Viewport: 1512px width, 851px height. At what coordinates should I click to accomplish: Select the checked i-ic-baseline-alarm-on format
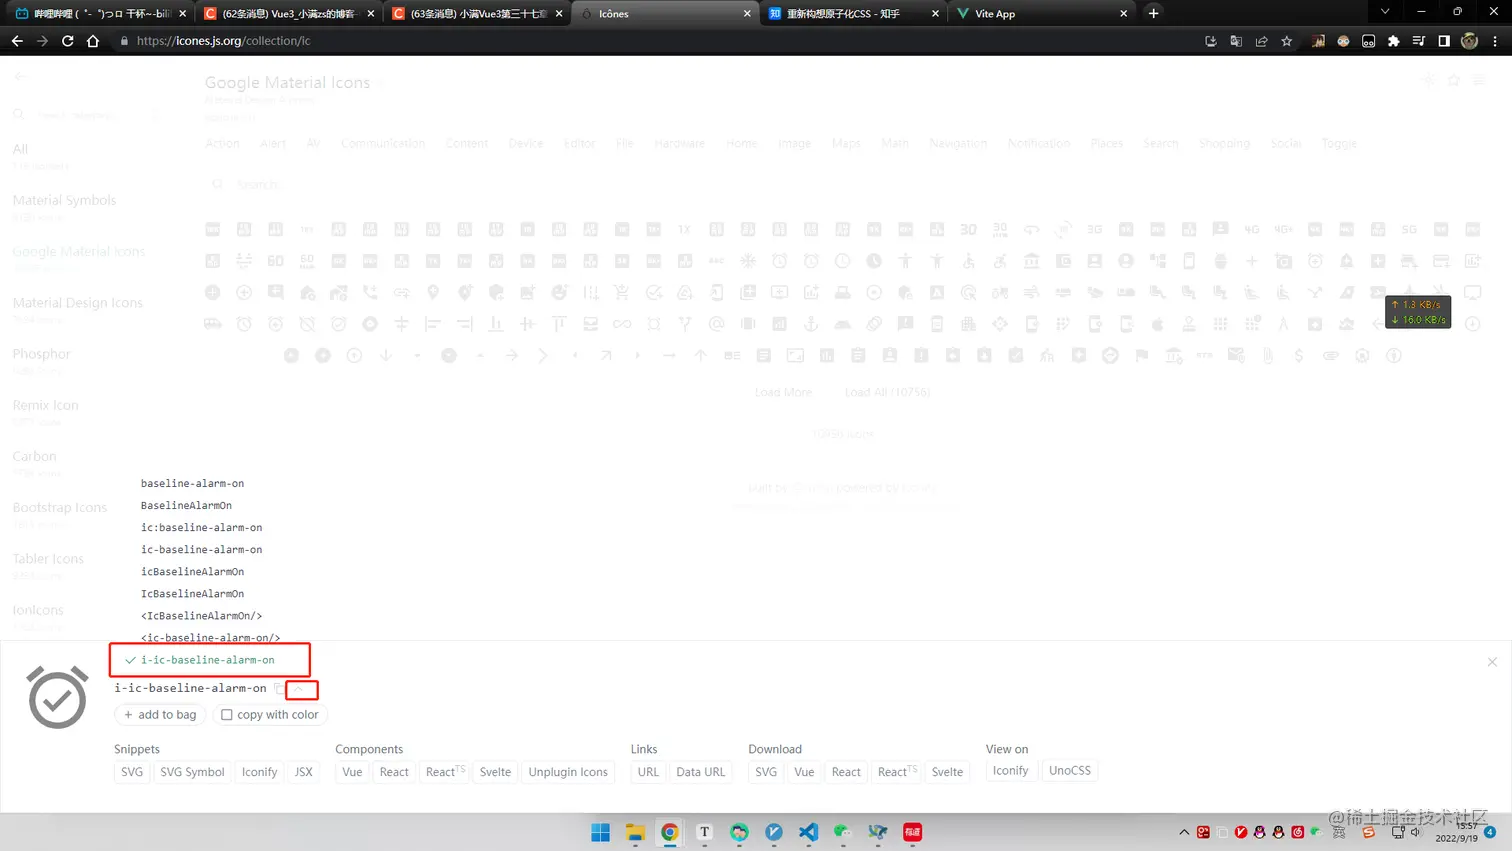207,660
